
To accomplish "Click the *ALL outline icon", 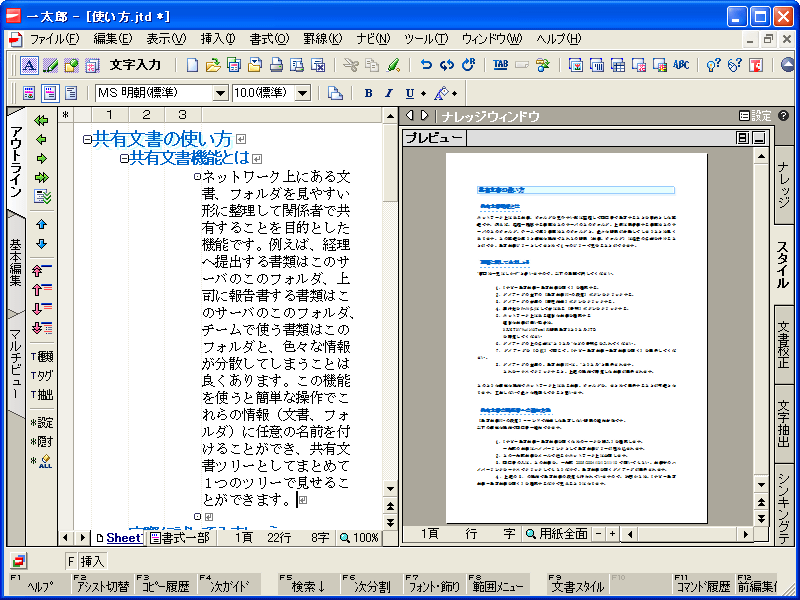I will (42, 461).
